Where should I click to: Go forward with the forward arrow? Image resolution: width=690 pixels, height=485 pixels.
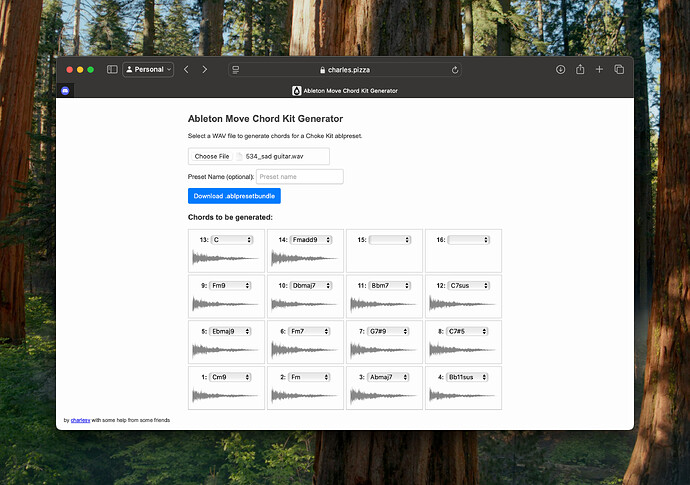pos(205,70)
